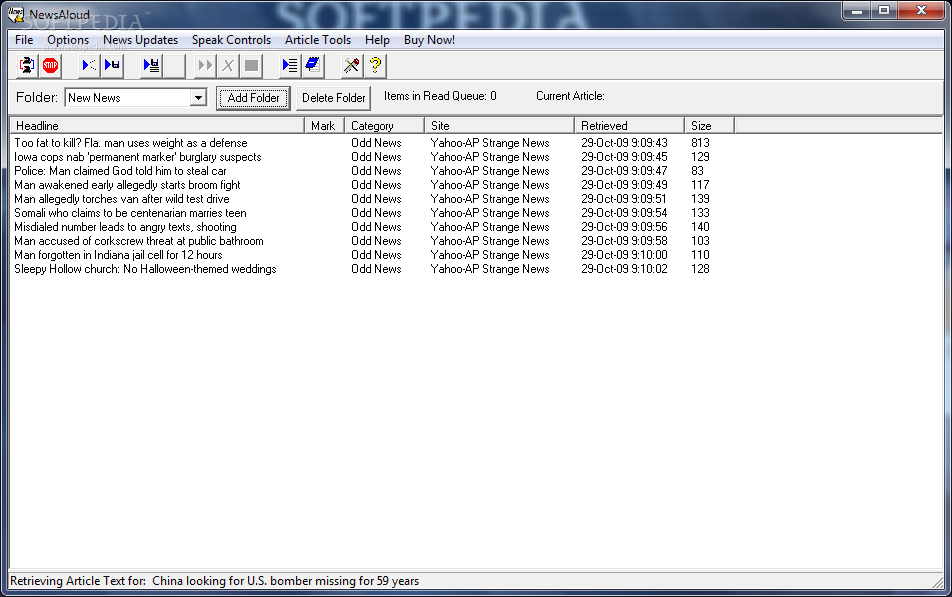
Task: Click the retrieved time 29-Oct-09 9:09:43
Action: [x=624, y=143]
